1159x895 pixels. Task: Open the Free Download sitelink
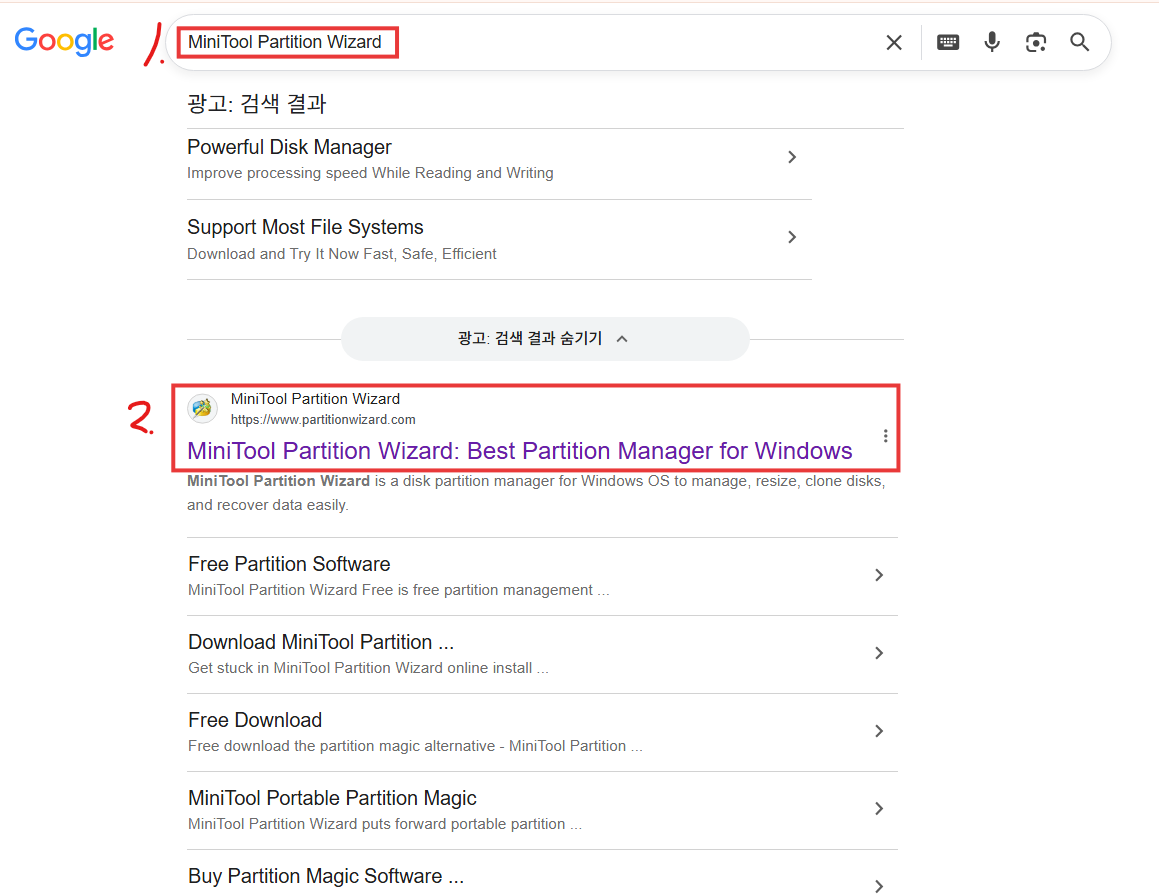(x=255, y=720)
